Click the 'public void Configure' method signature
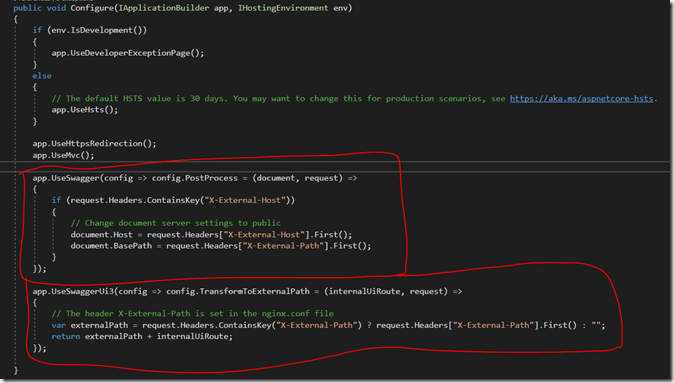674x383 pixels. tap(183, 8)
